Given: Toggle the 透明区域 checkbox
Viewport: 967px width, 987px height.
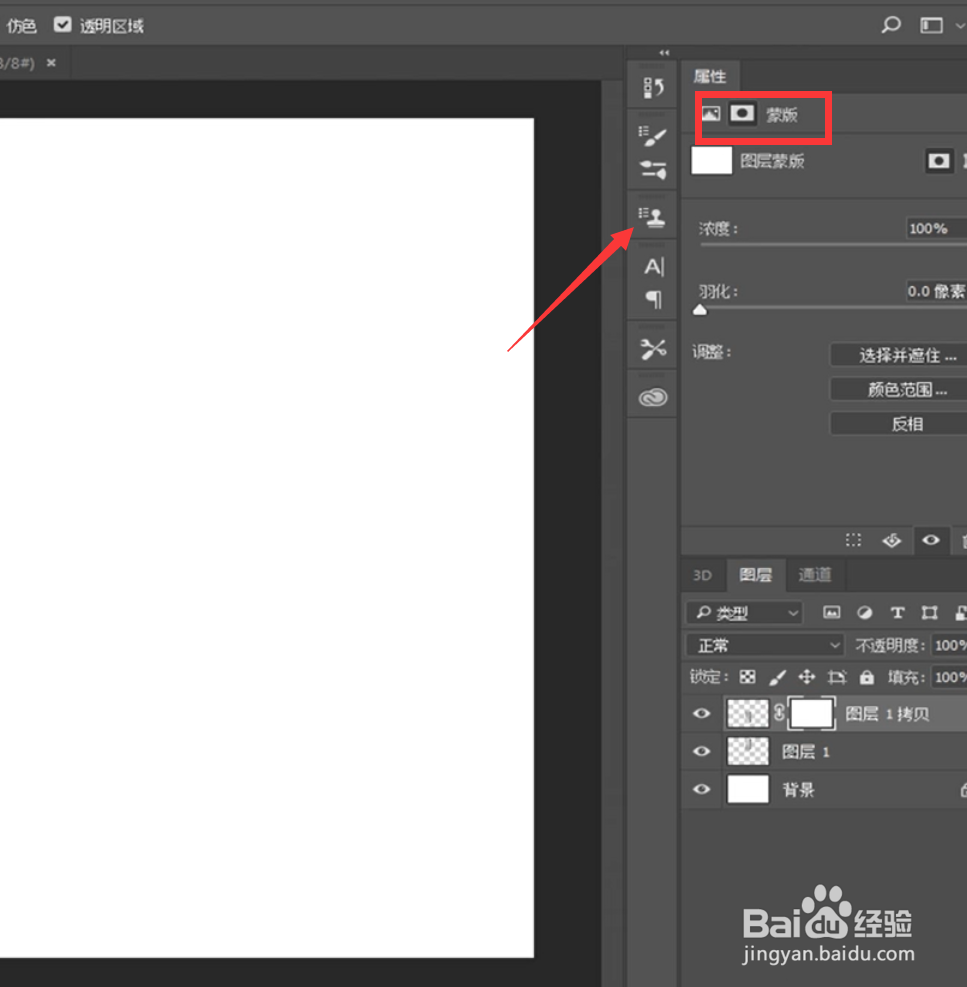Looking at the screenshot, I should tap(62, 25).
